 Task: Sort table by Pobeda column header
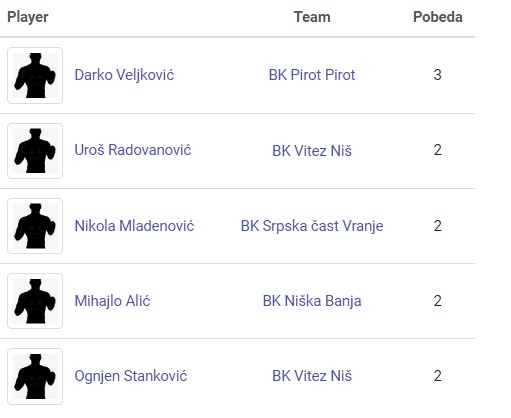point(438,17)
